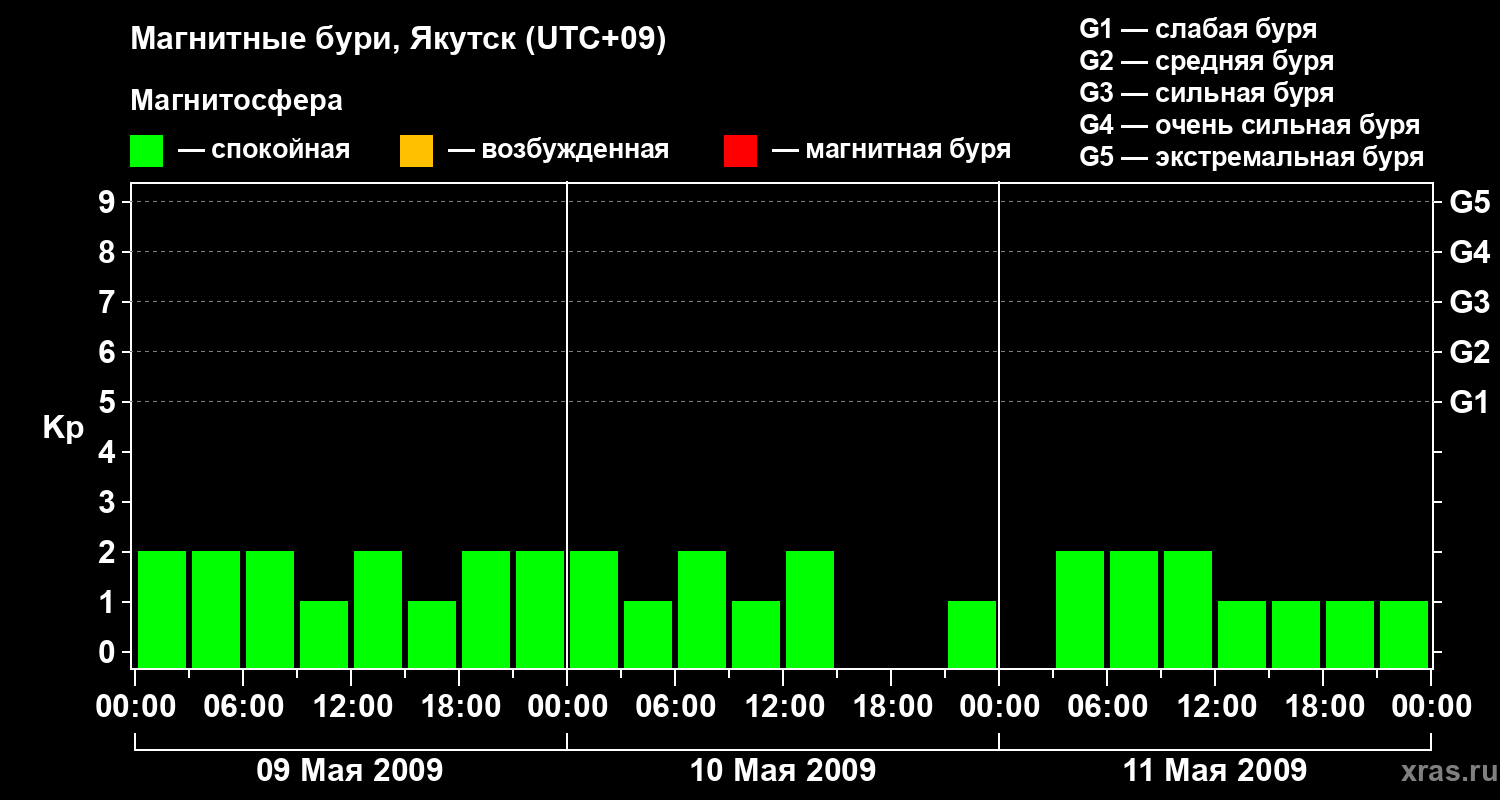The height and width of the screenshot is (800, 1500).
Task: Click the 'G2' label on right axis
Action: tap(1469, 352)
